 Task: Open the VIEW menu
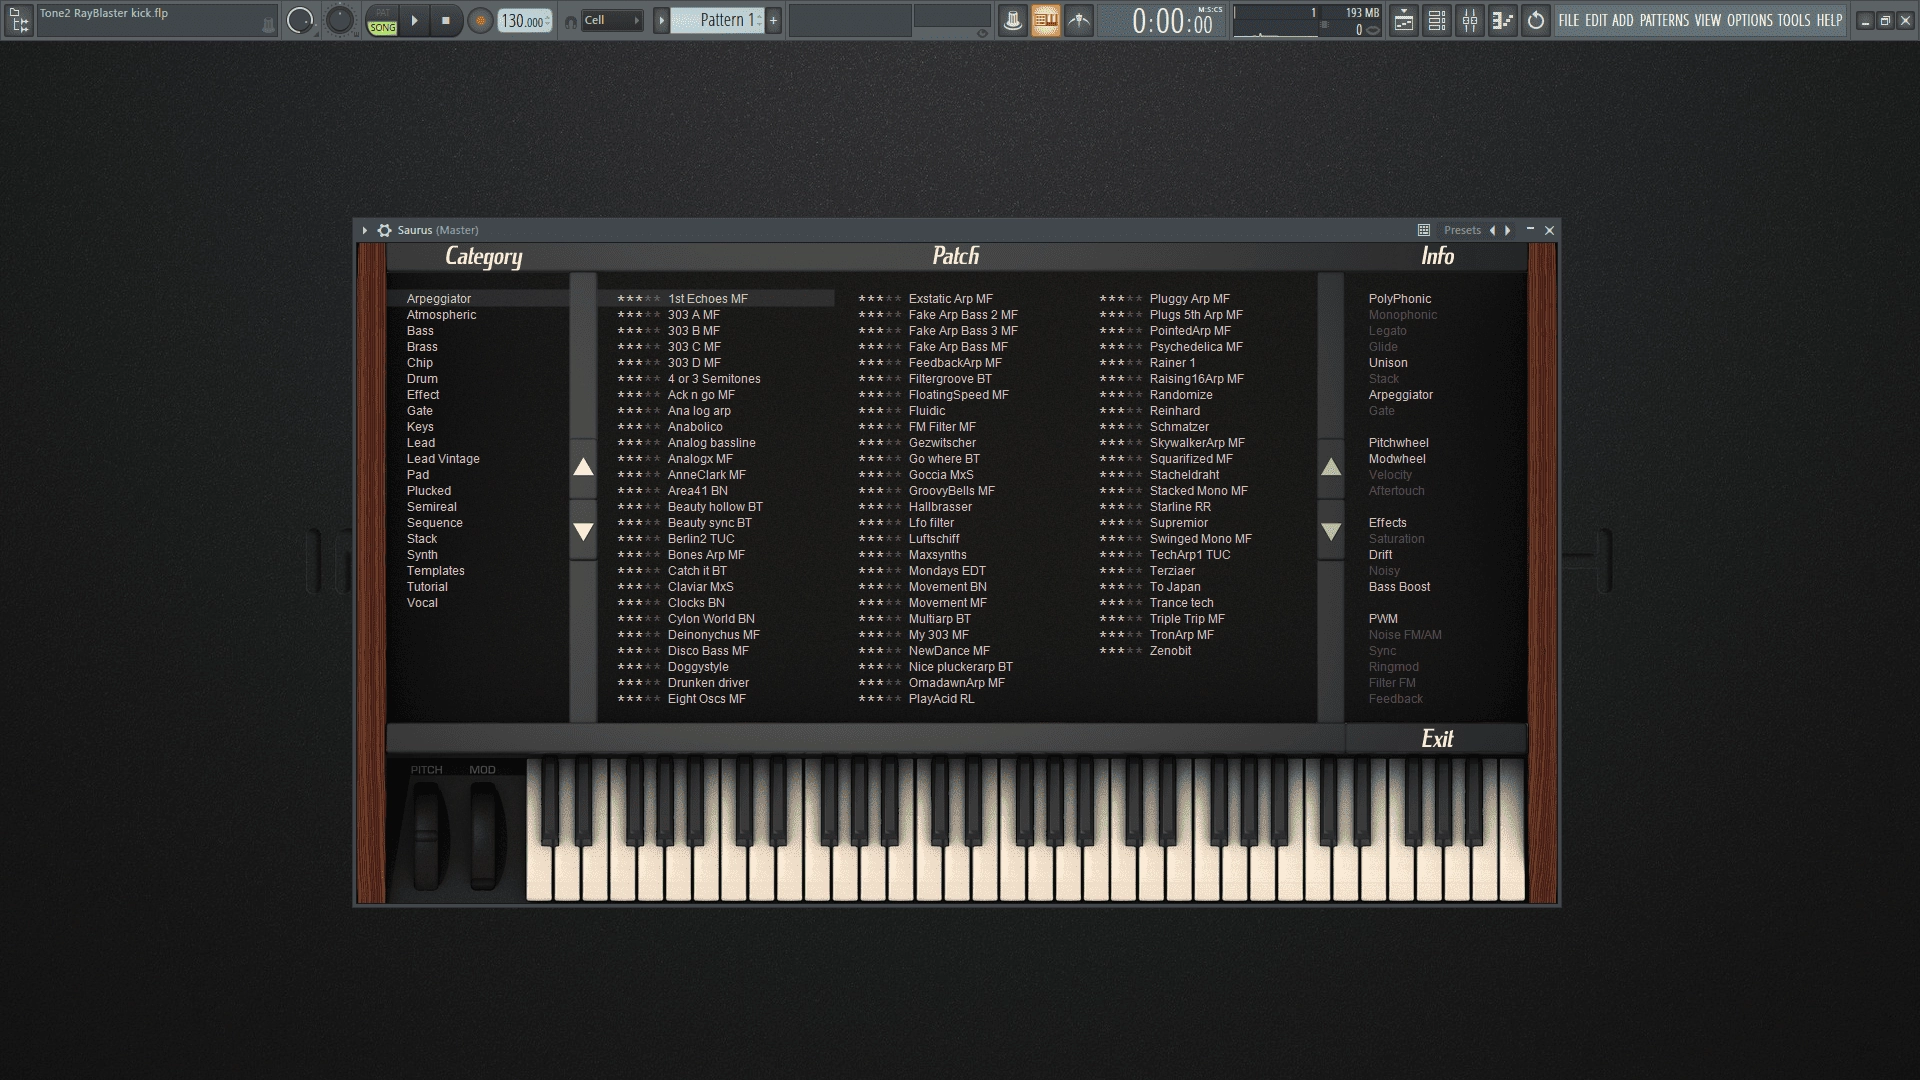(x=1707, y=20)
